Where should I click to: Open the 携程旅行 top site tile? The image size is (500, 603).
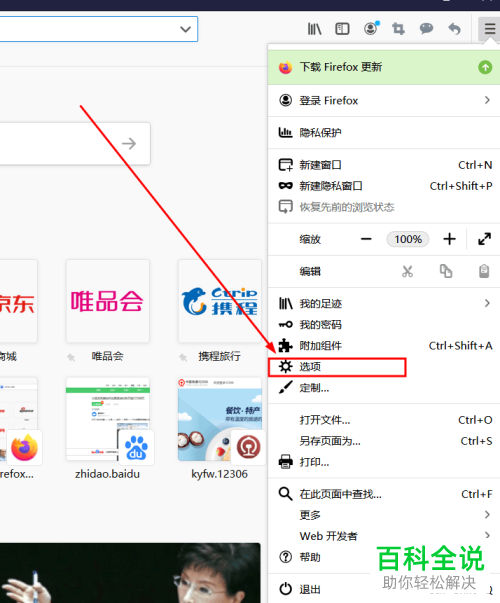[220, 301]
